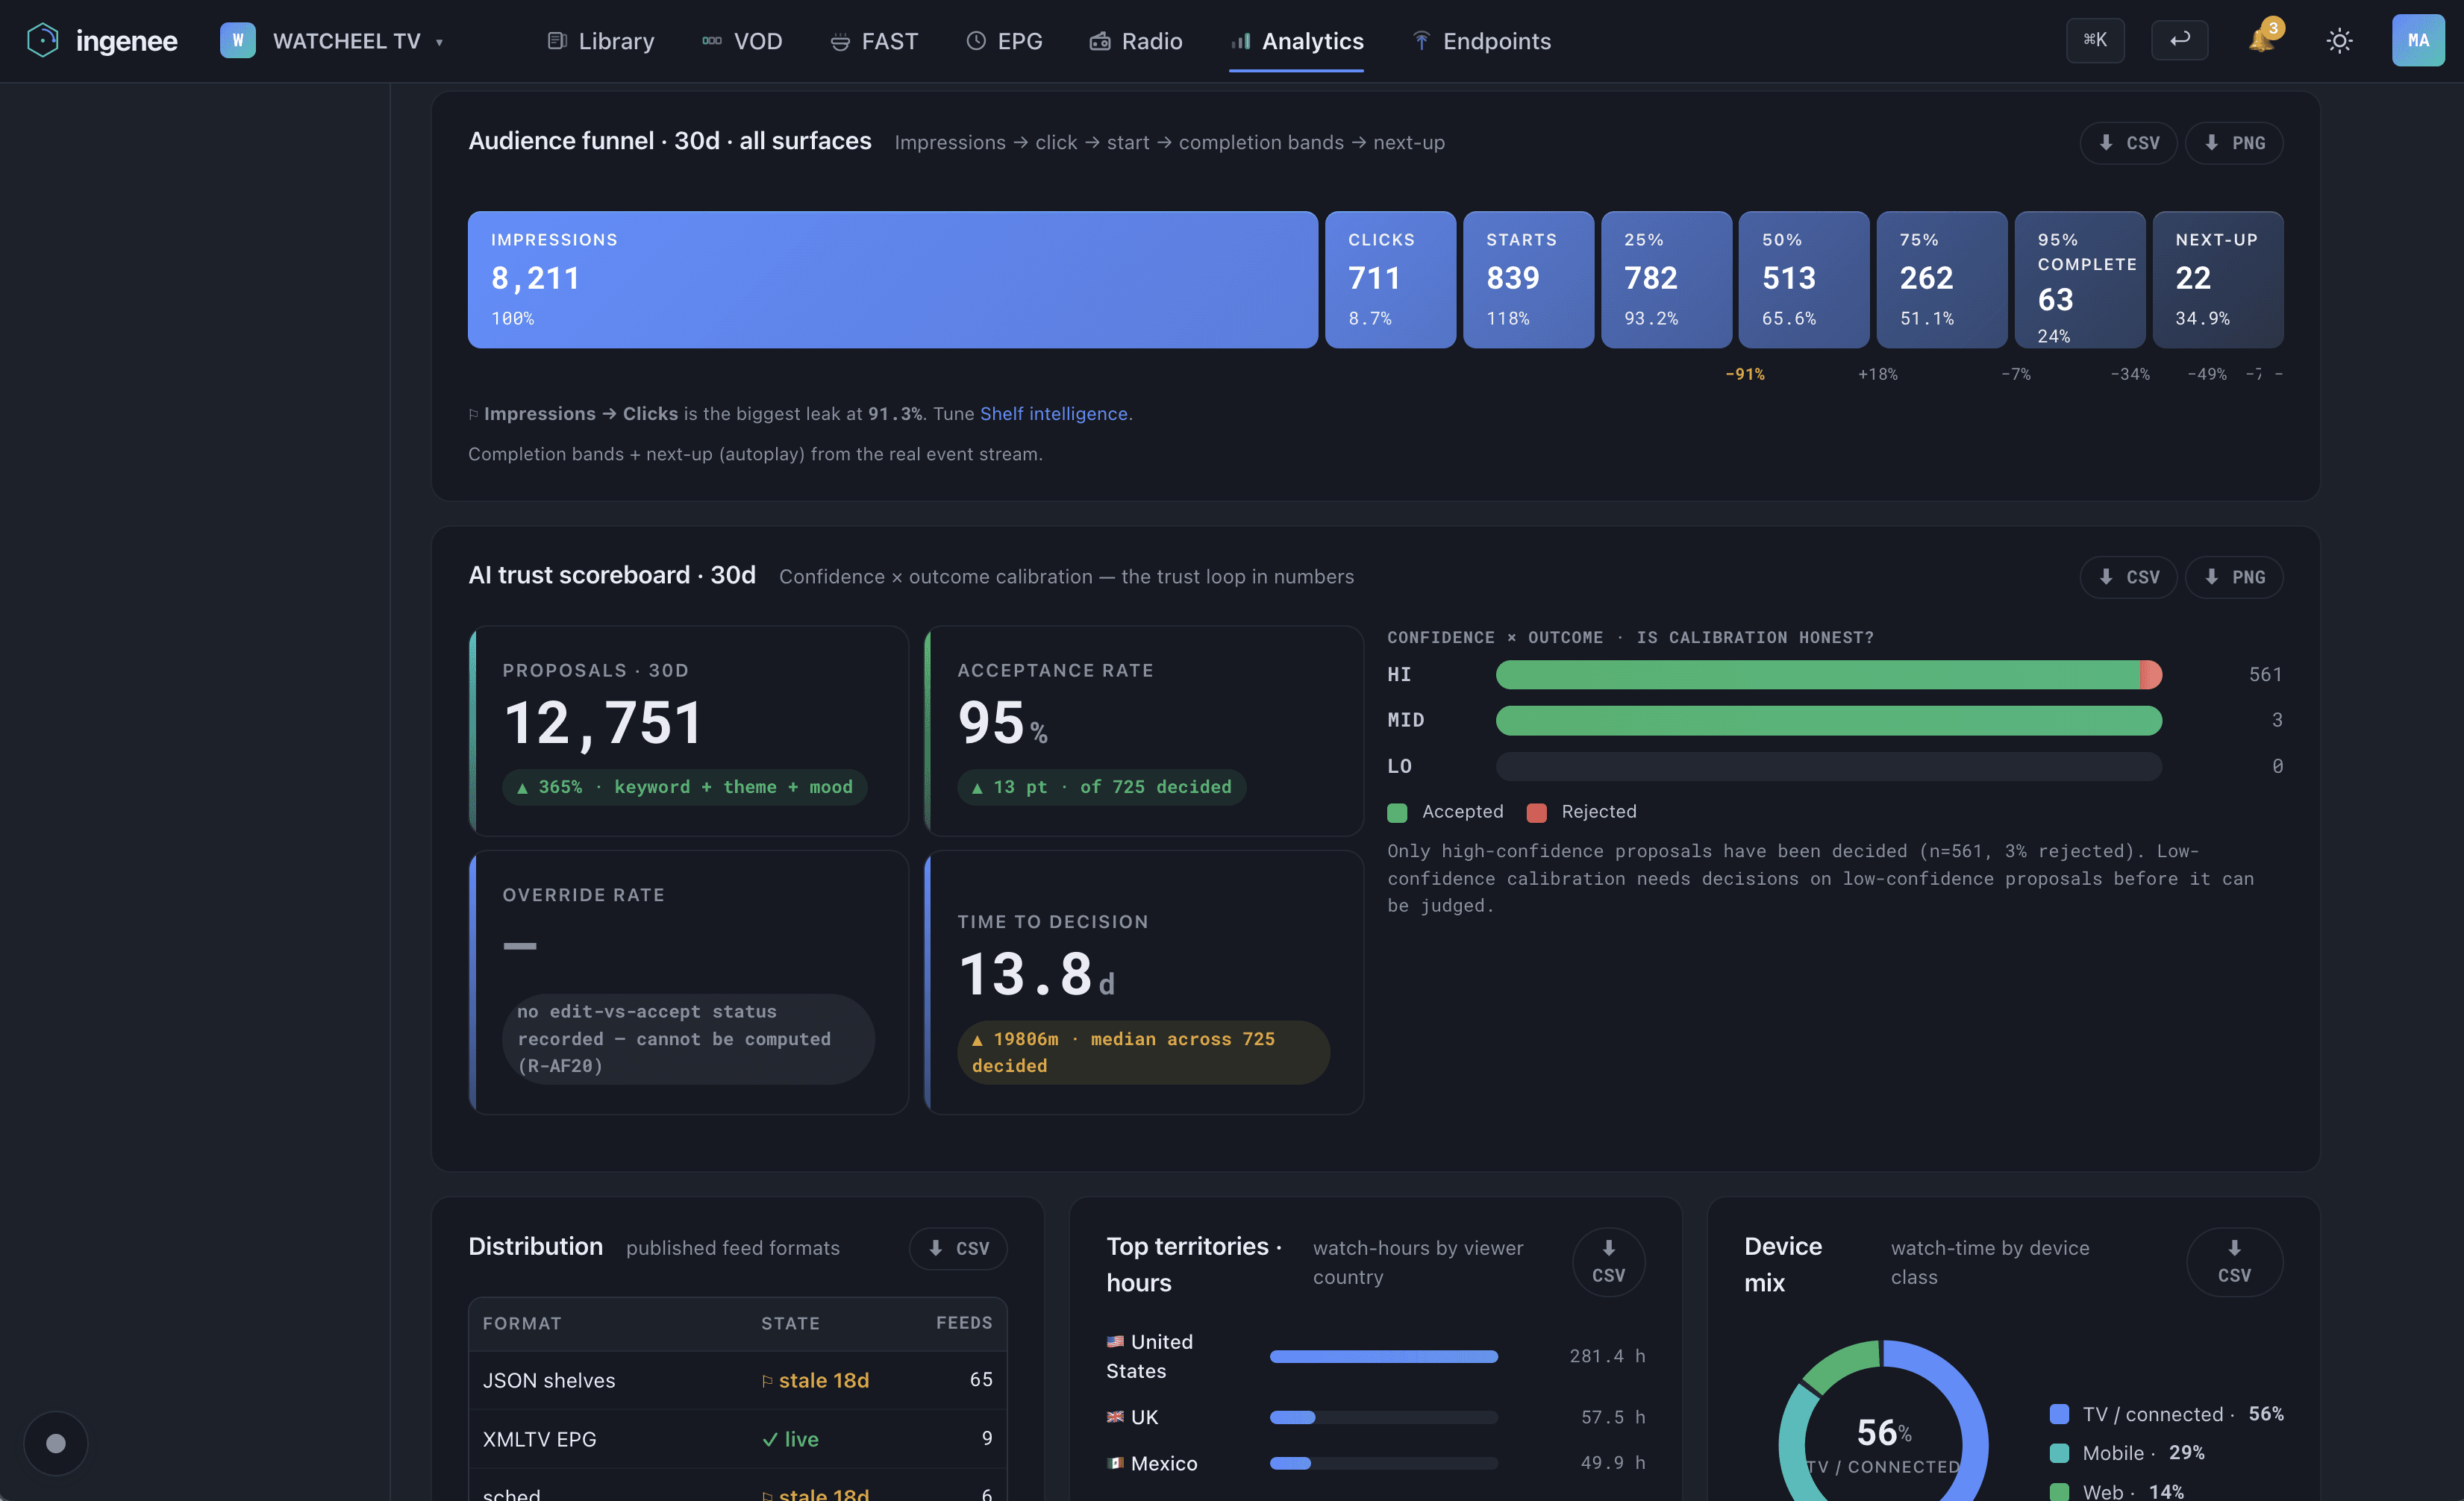Export Device mix CSV

[x=2234, y=1262]
